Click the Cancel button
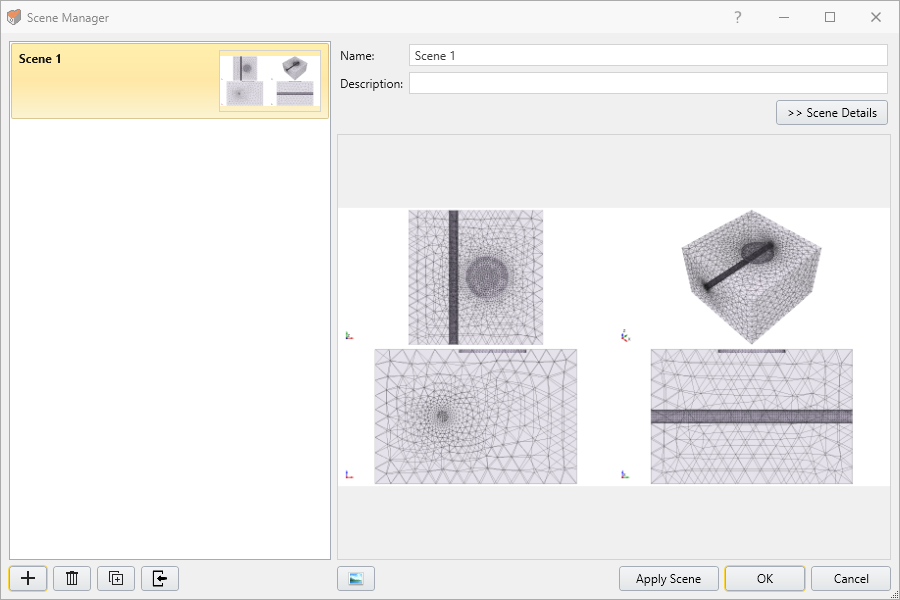Image resolution: width=900 pixels, height=600 pixels. click(x=851, y=578)
